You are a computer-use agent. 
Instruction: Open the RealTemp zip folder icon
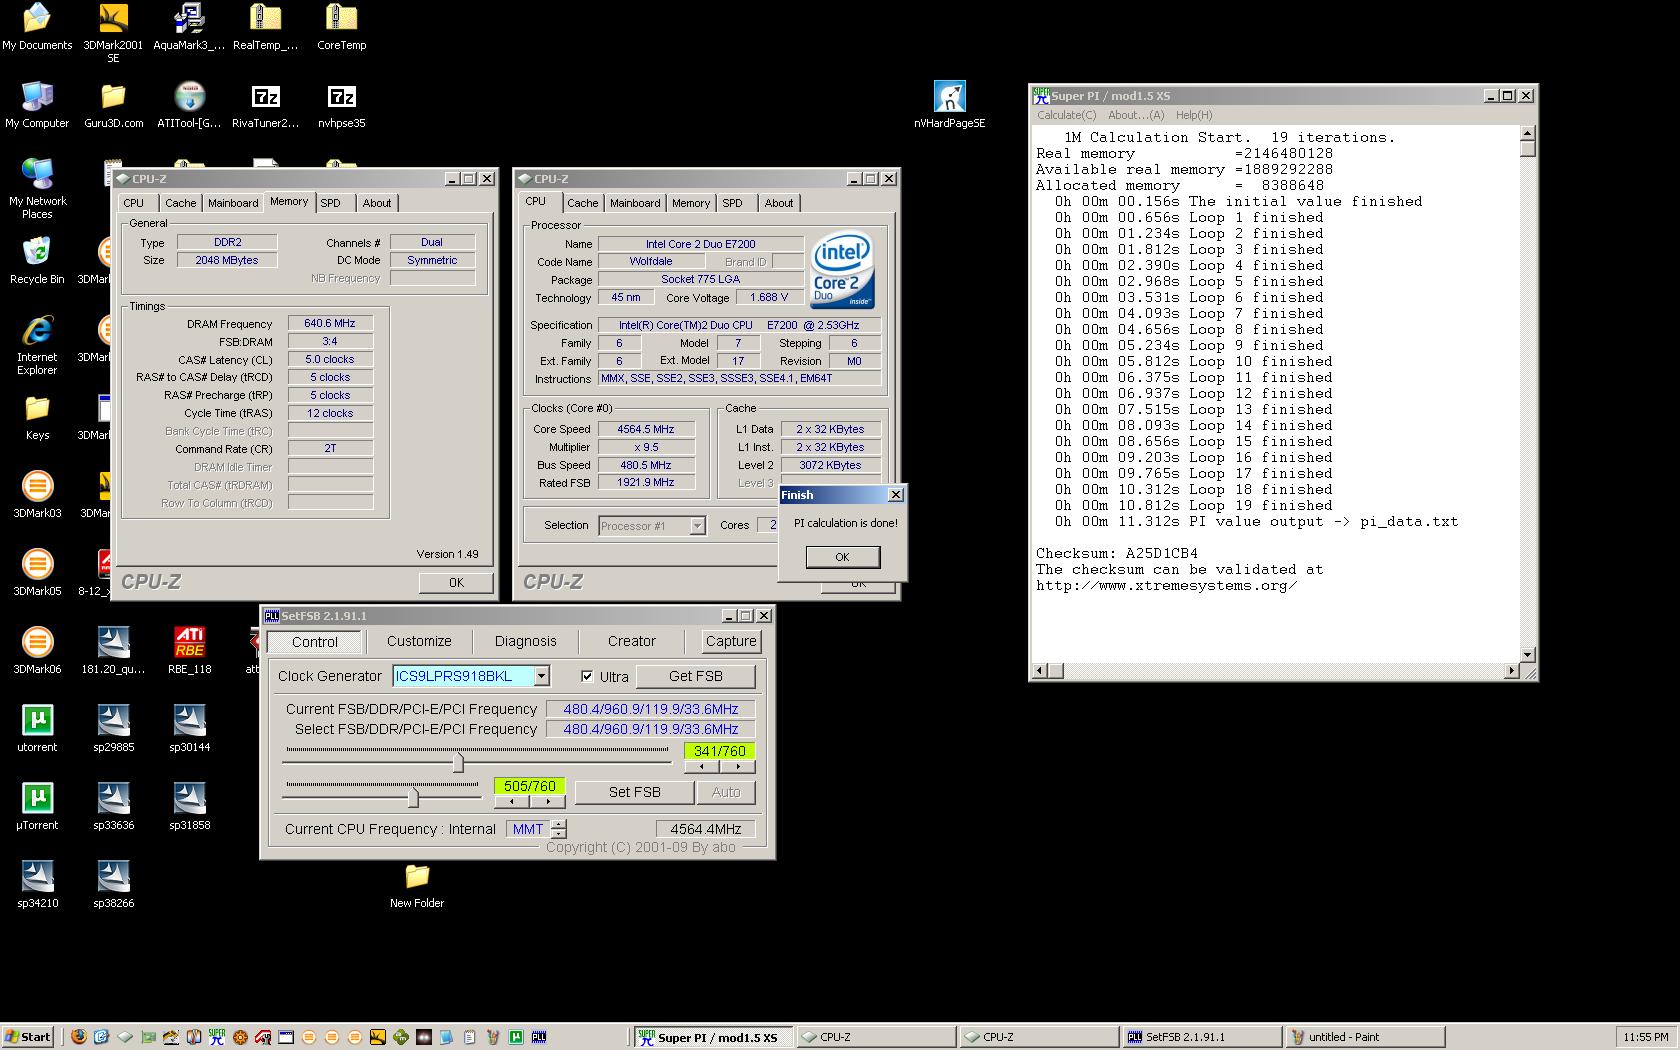point(265,27)
